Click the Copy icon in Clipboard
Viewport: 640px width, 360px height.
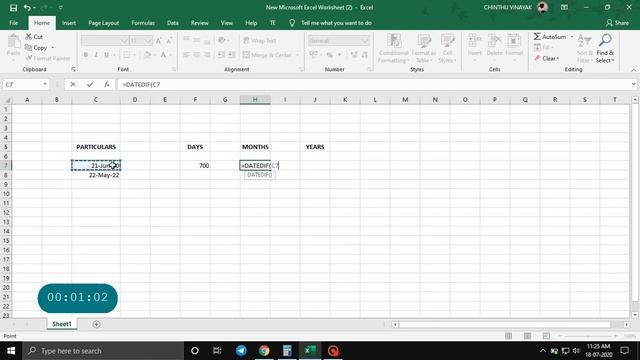(x=29, y=48)
